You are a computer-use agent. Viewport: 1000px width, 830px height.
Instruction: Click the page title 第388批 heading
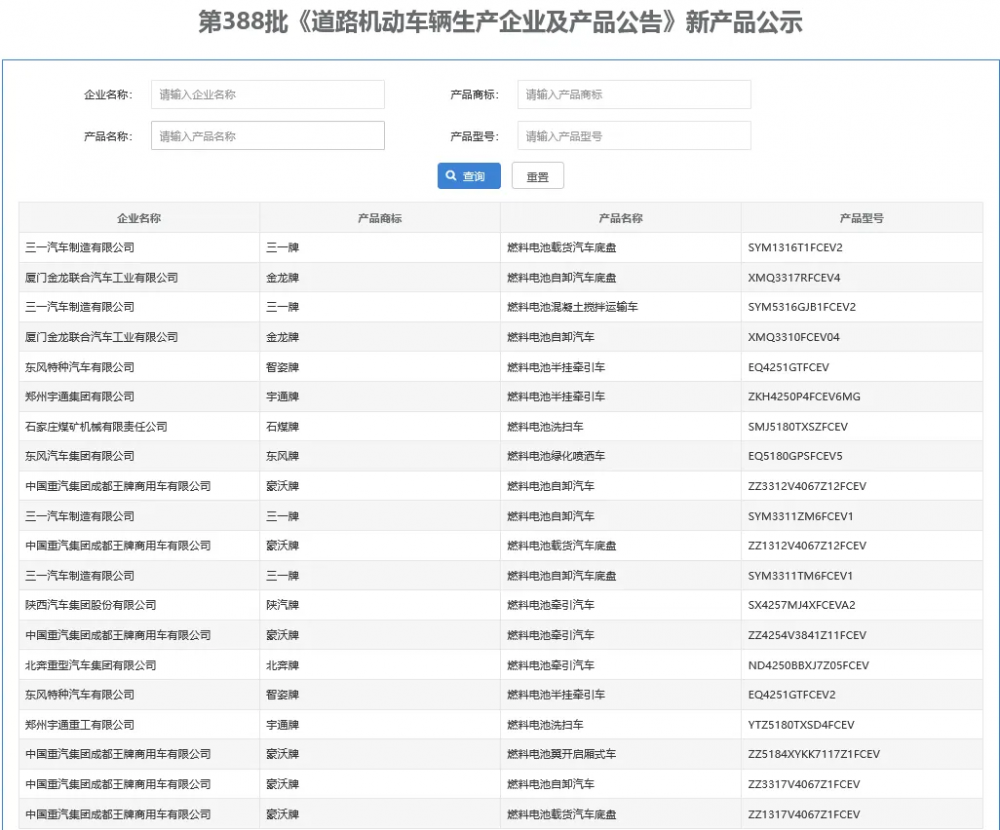pos(500,22)
